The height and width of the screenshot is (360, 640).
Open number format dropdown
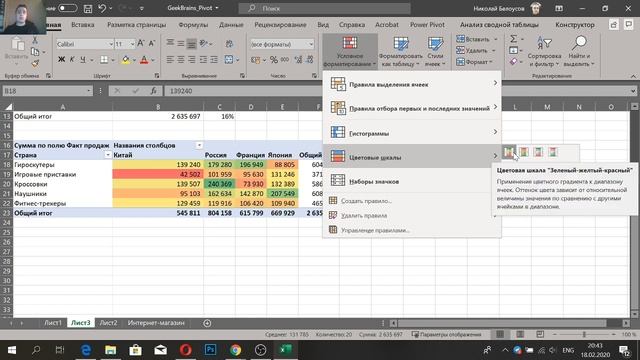[x=311, y=44]
